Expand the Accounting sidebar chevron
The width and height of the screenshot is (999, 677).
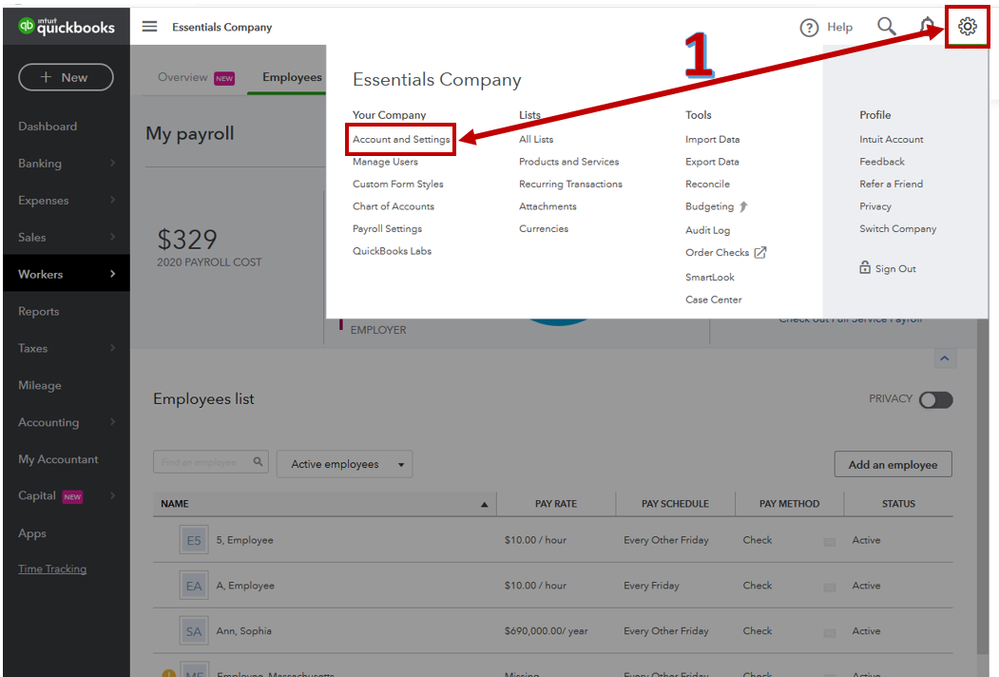[113, 422]
